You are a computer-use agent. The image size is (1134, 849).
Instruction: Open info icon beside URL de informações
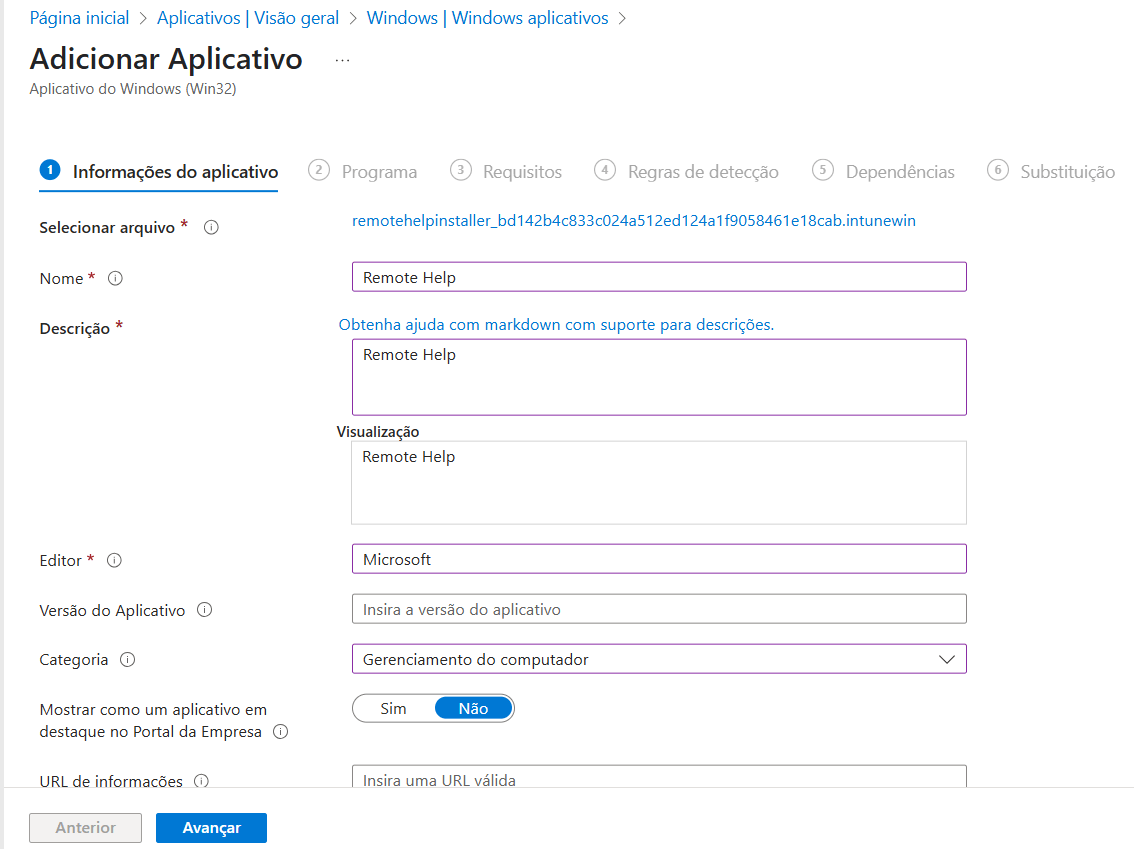(201, 781)
